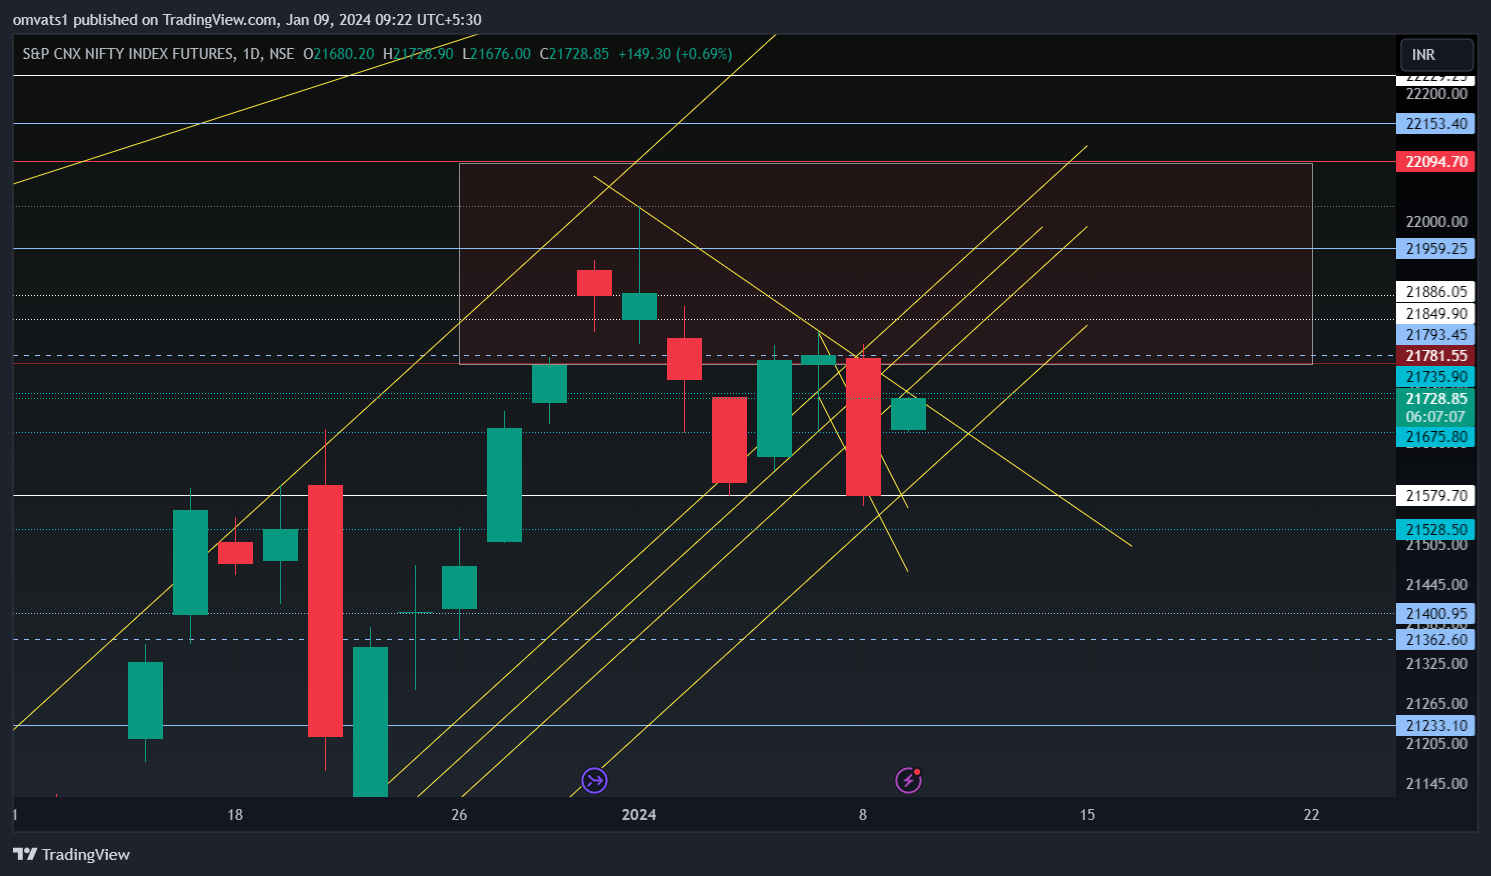Click the date label 26 on time axis

tap(459, 815)
